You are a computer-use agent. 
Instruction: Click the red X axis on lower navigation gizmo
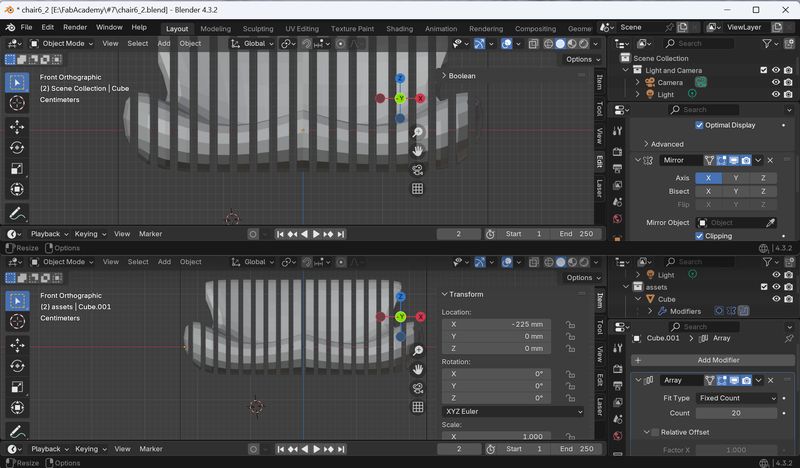[420, 317]
